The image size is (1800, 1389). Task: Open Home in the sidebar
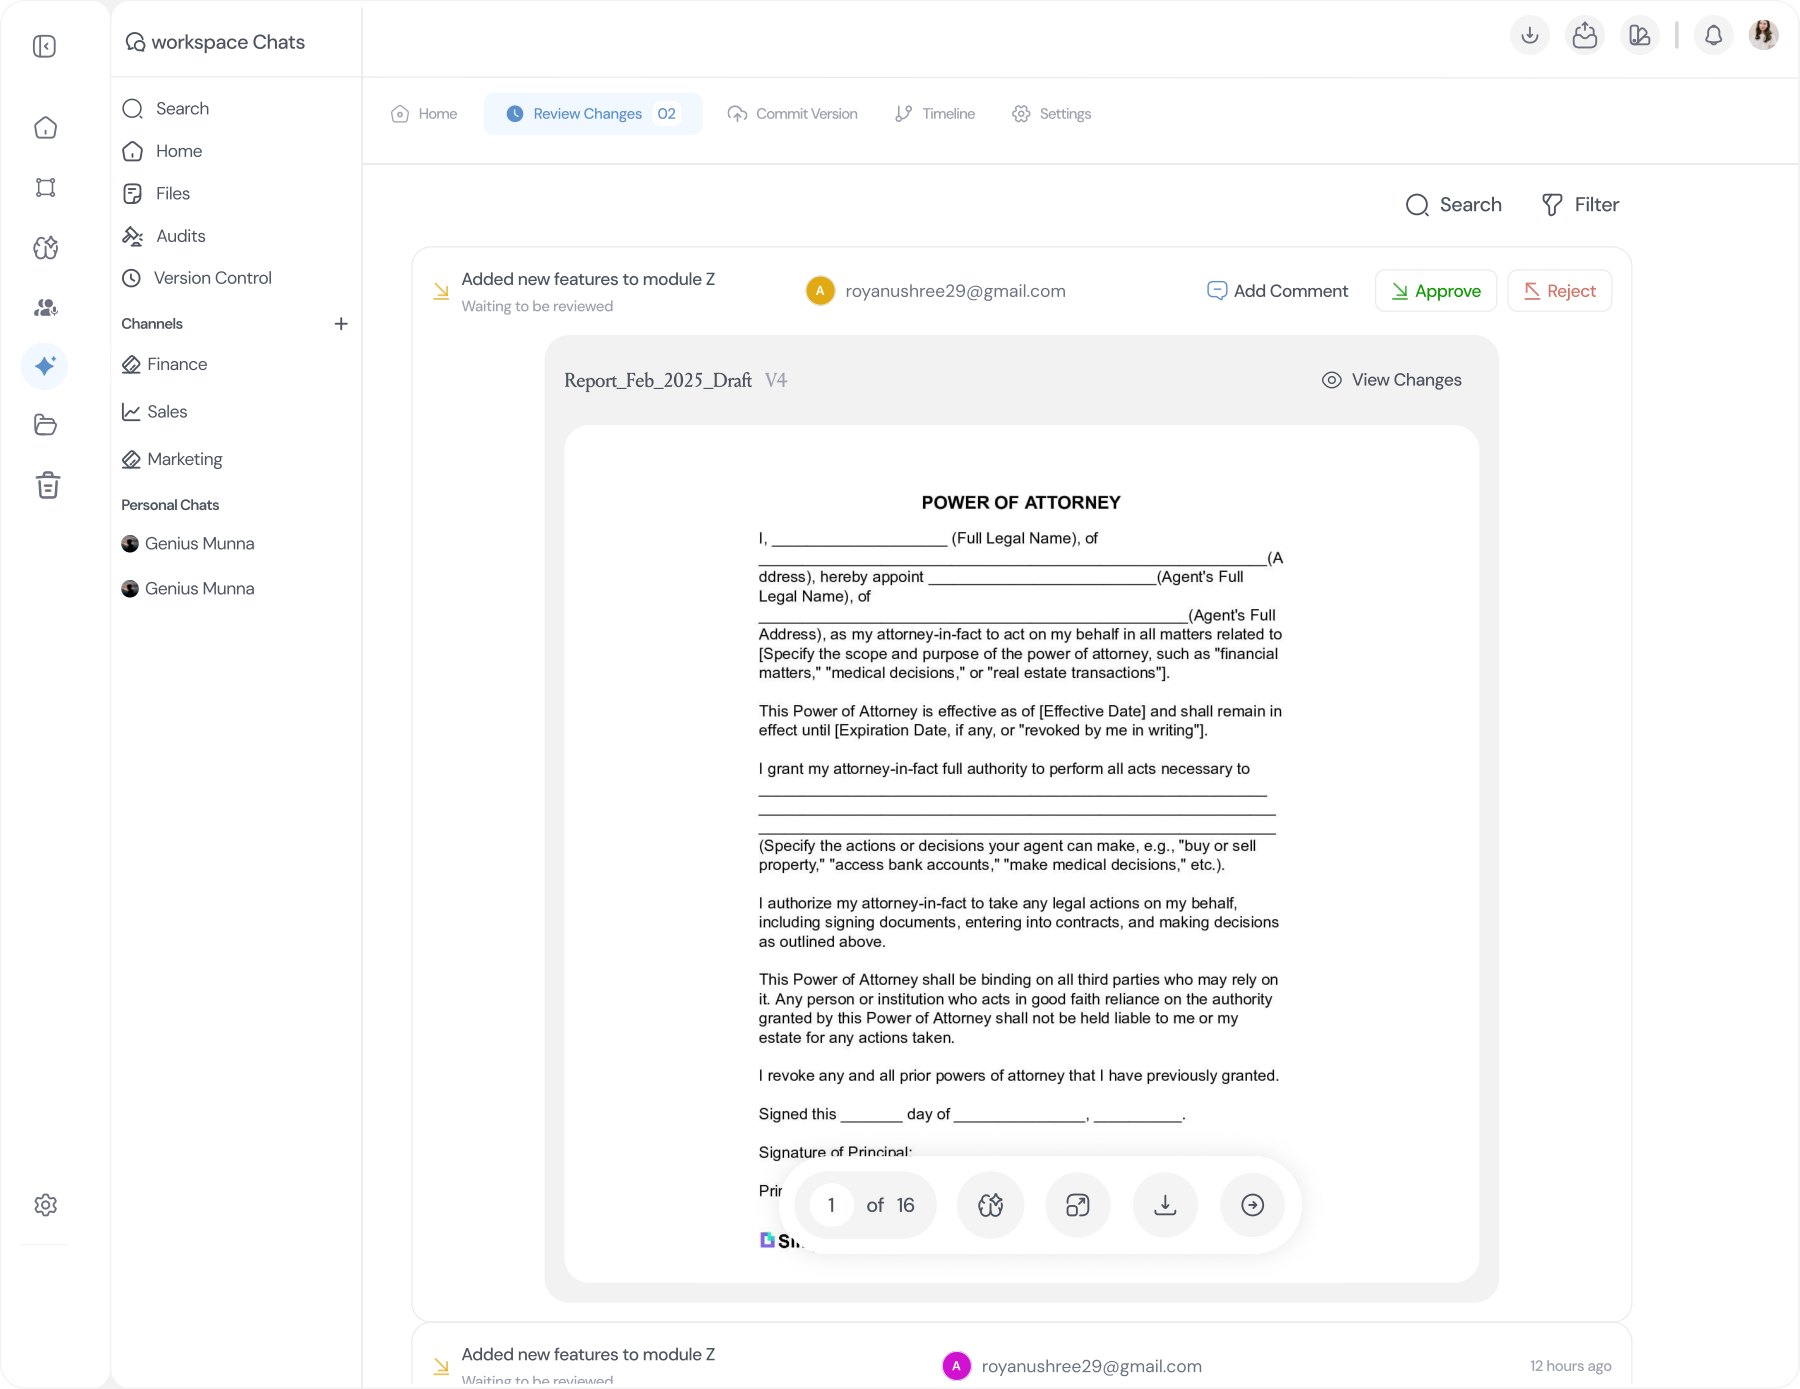point(162,151)
